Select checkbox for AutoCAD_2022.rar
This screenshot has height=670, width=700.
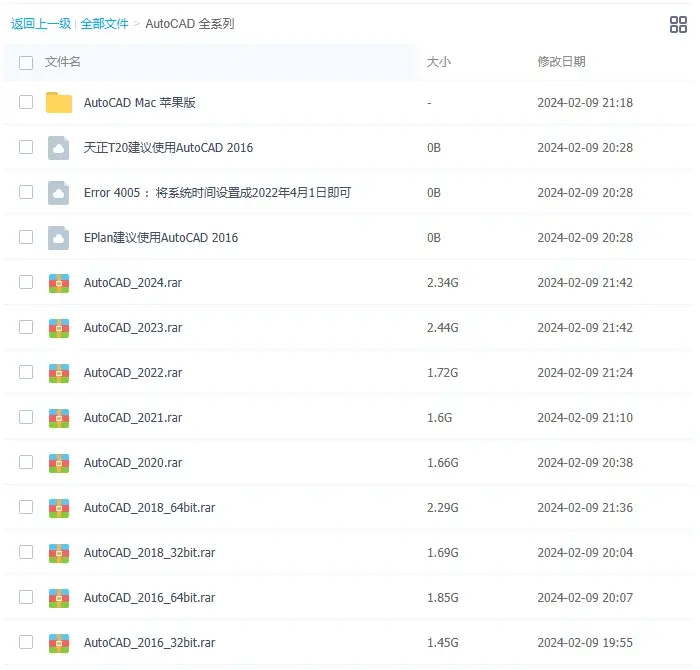[x=26, y=372]
